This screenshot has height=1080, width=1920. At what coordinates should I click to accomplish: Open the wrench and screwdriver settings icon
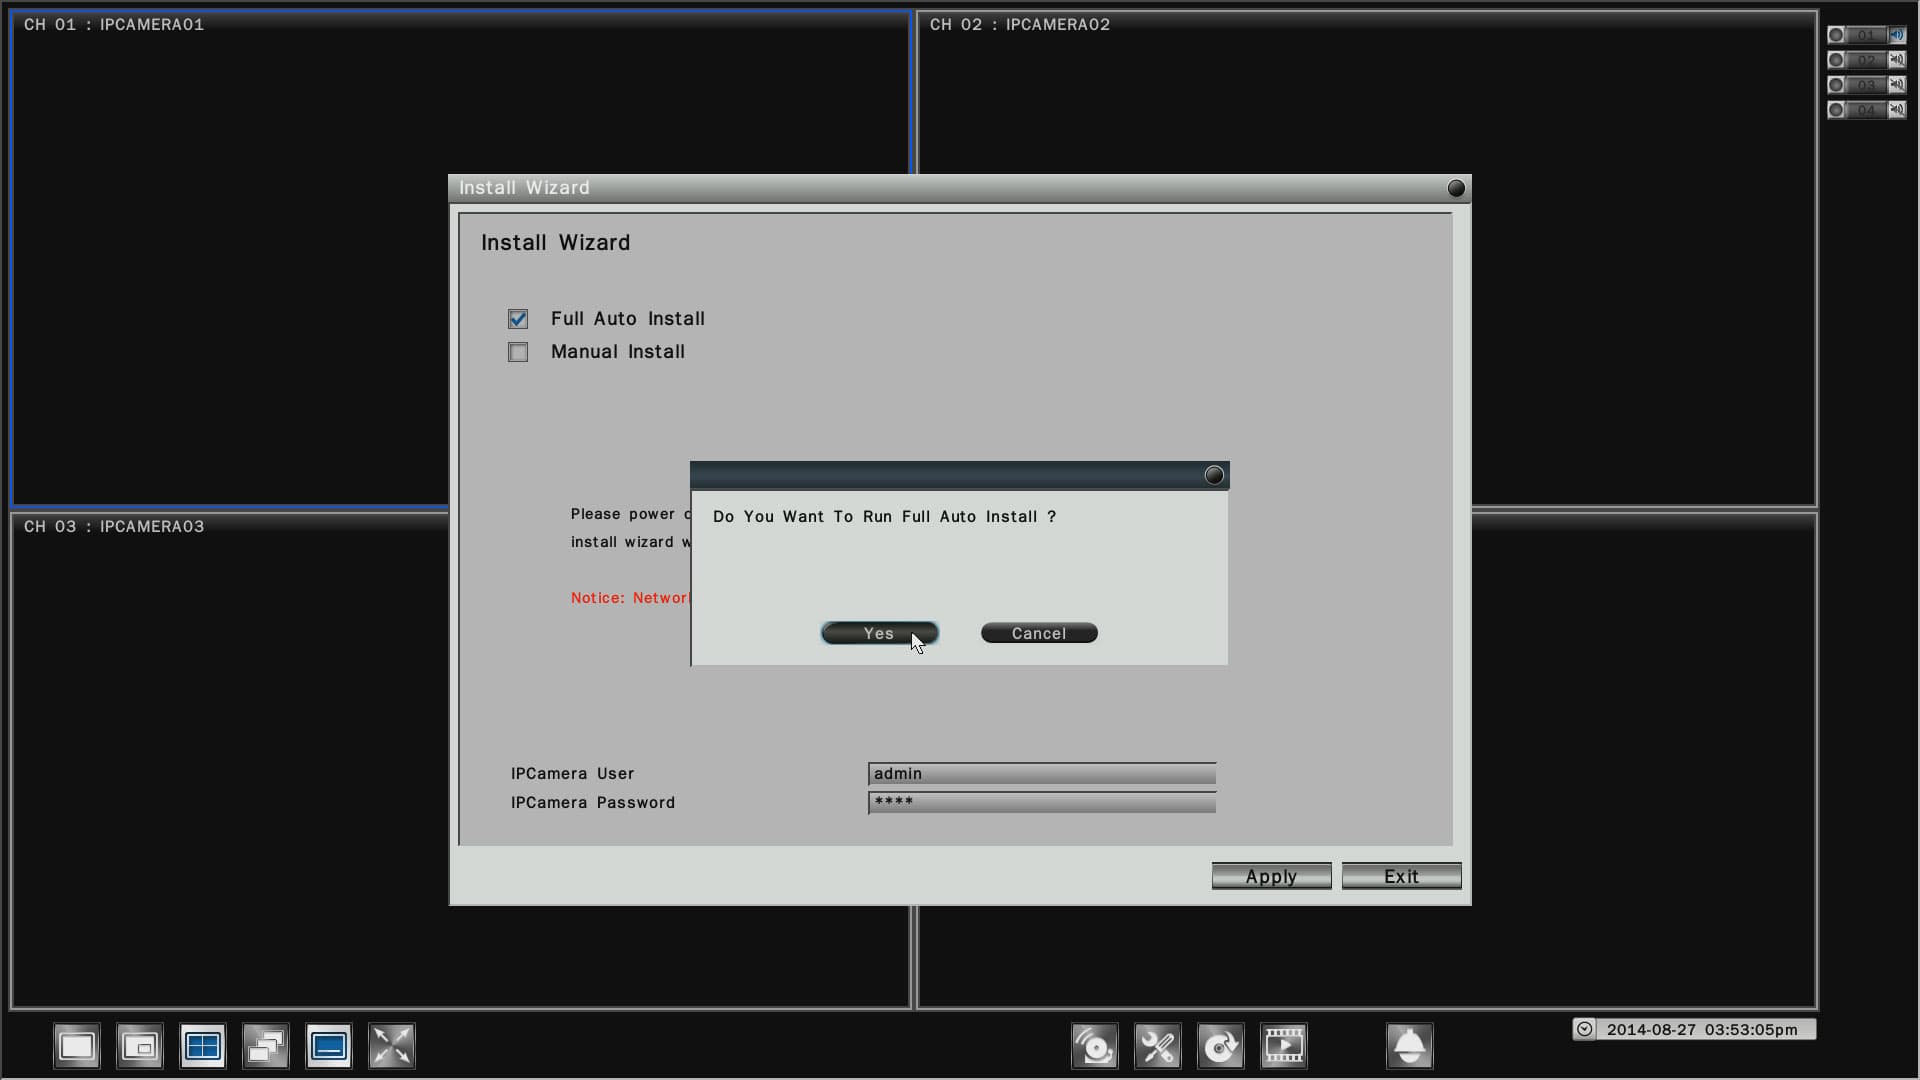tap(1157, 1046)
